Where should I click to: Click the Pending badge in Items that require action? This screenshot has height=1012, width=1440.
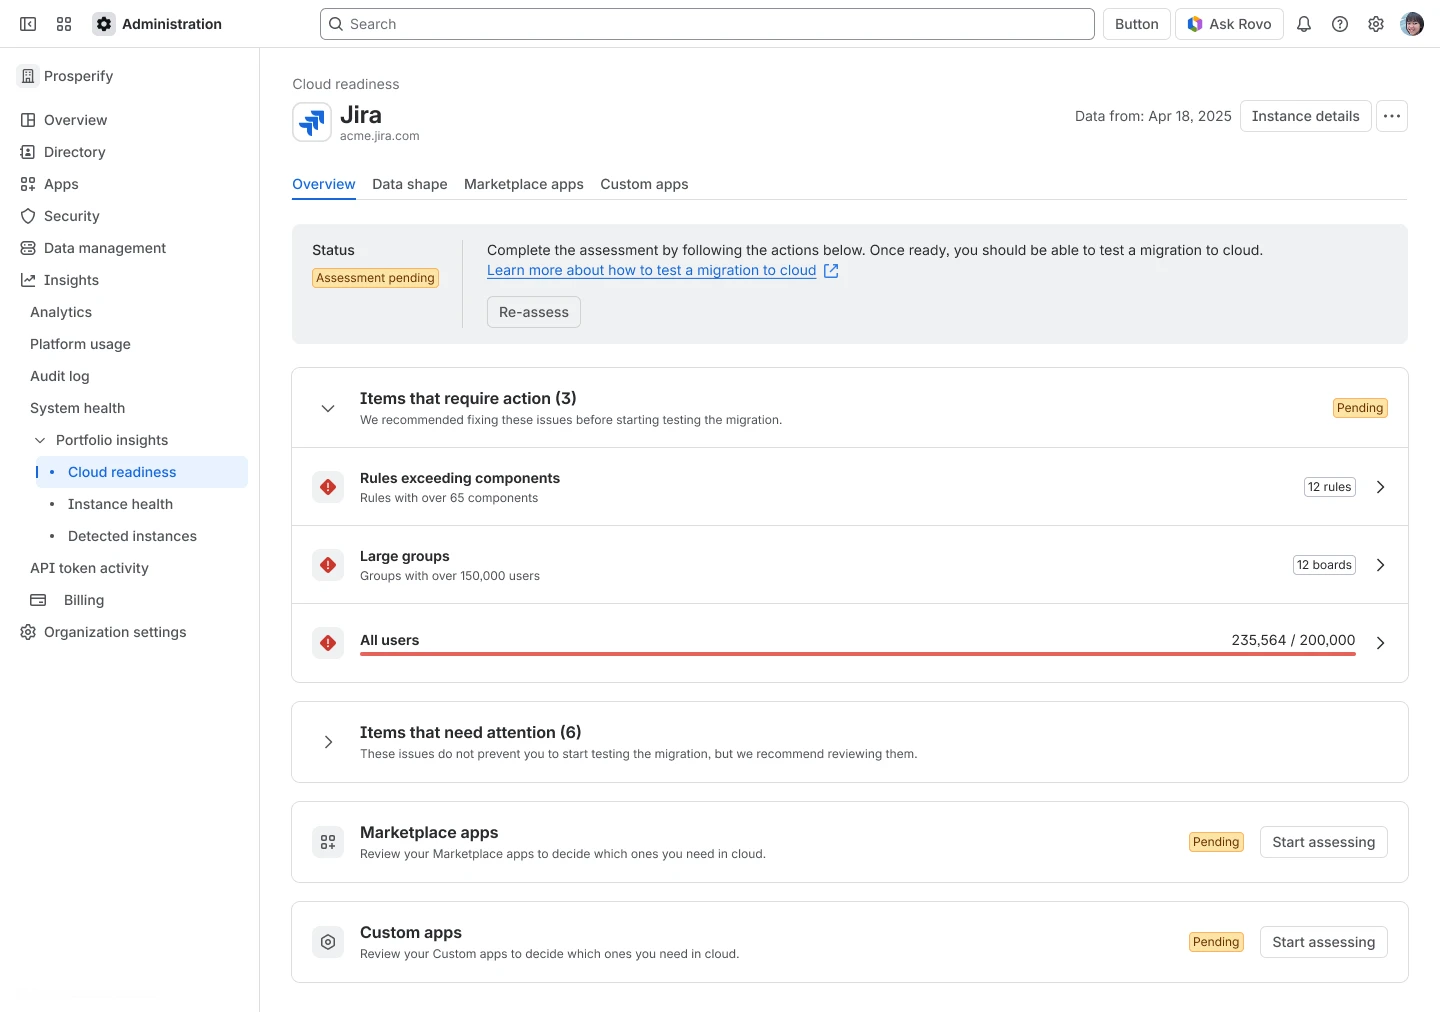(x=1360, y=408)
